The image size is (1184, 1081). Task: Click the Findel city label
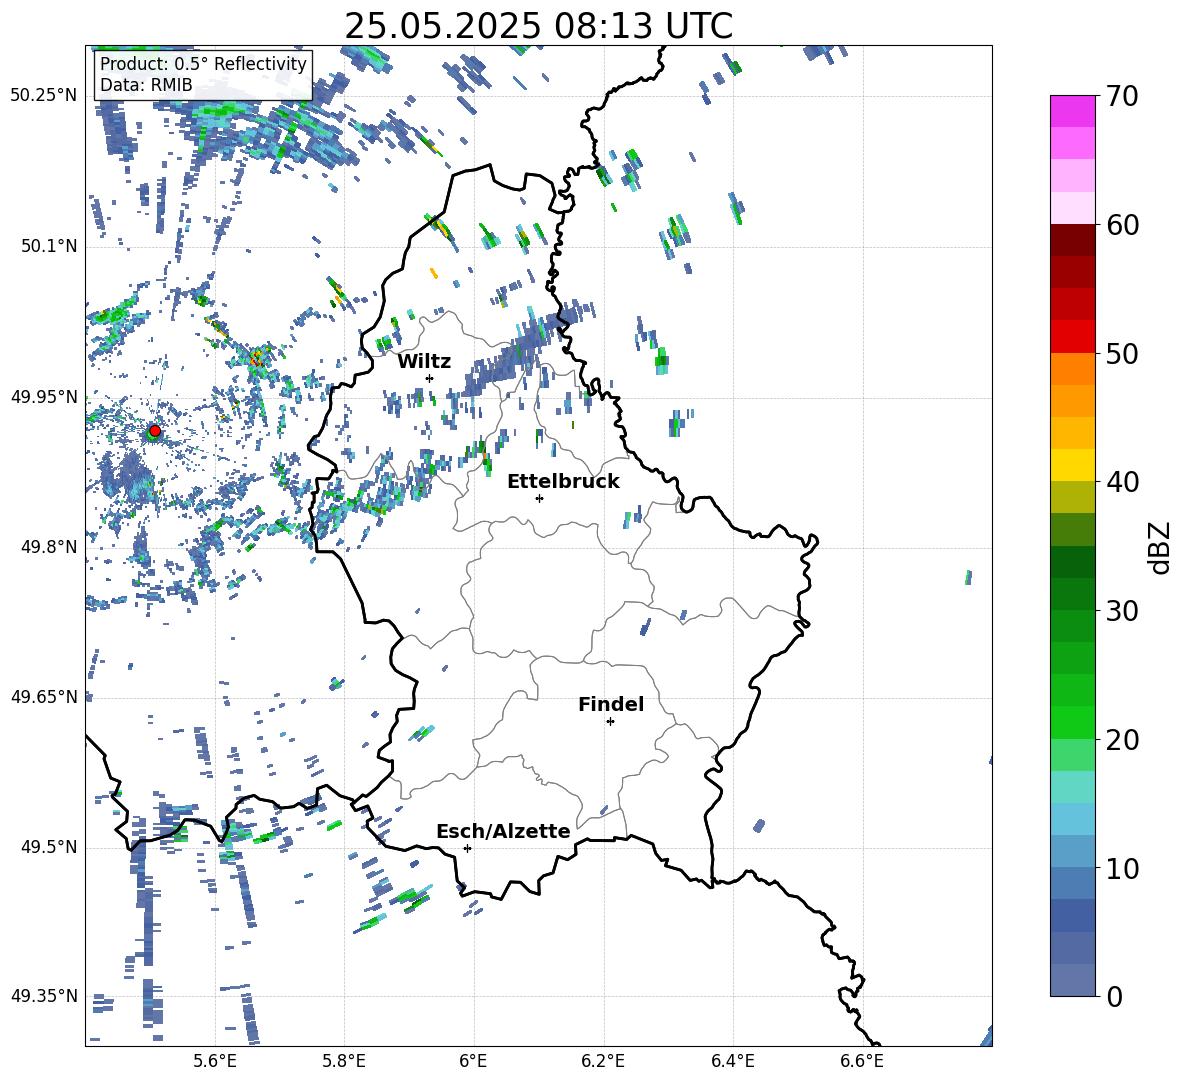(611, 704)
